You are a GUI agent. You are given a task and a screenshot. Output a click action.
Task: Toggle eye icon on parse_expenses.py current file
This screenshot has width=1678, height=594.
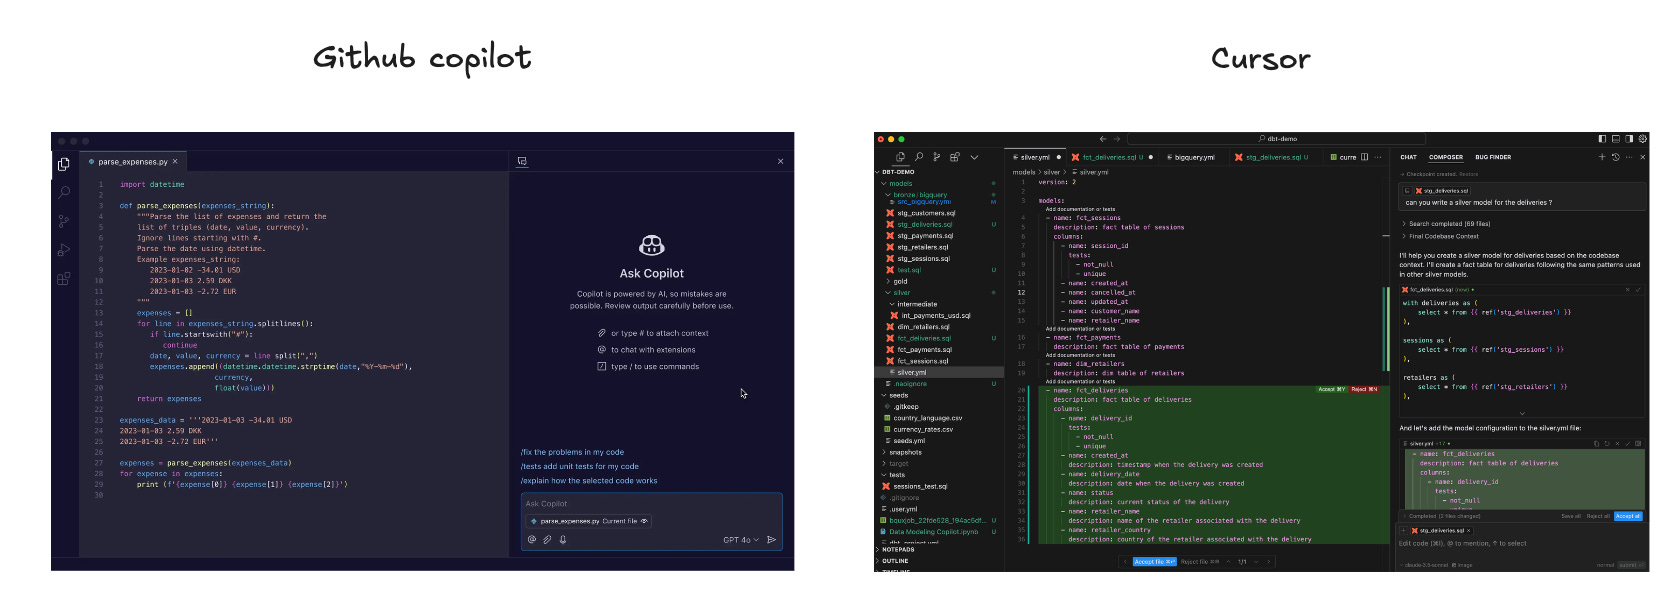pyautogui.click(x=644, y=521)
